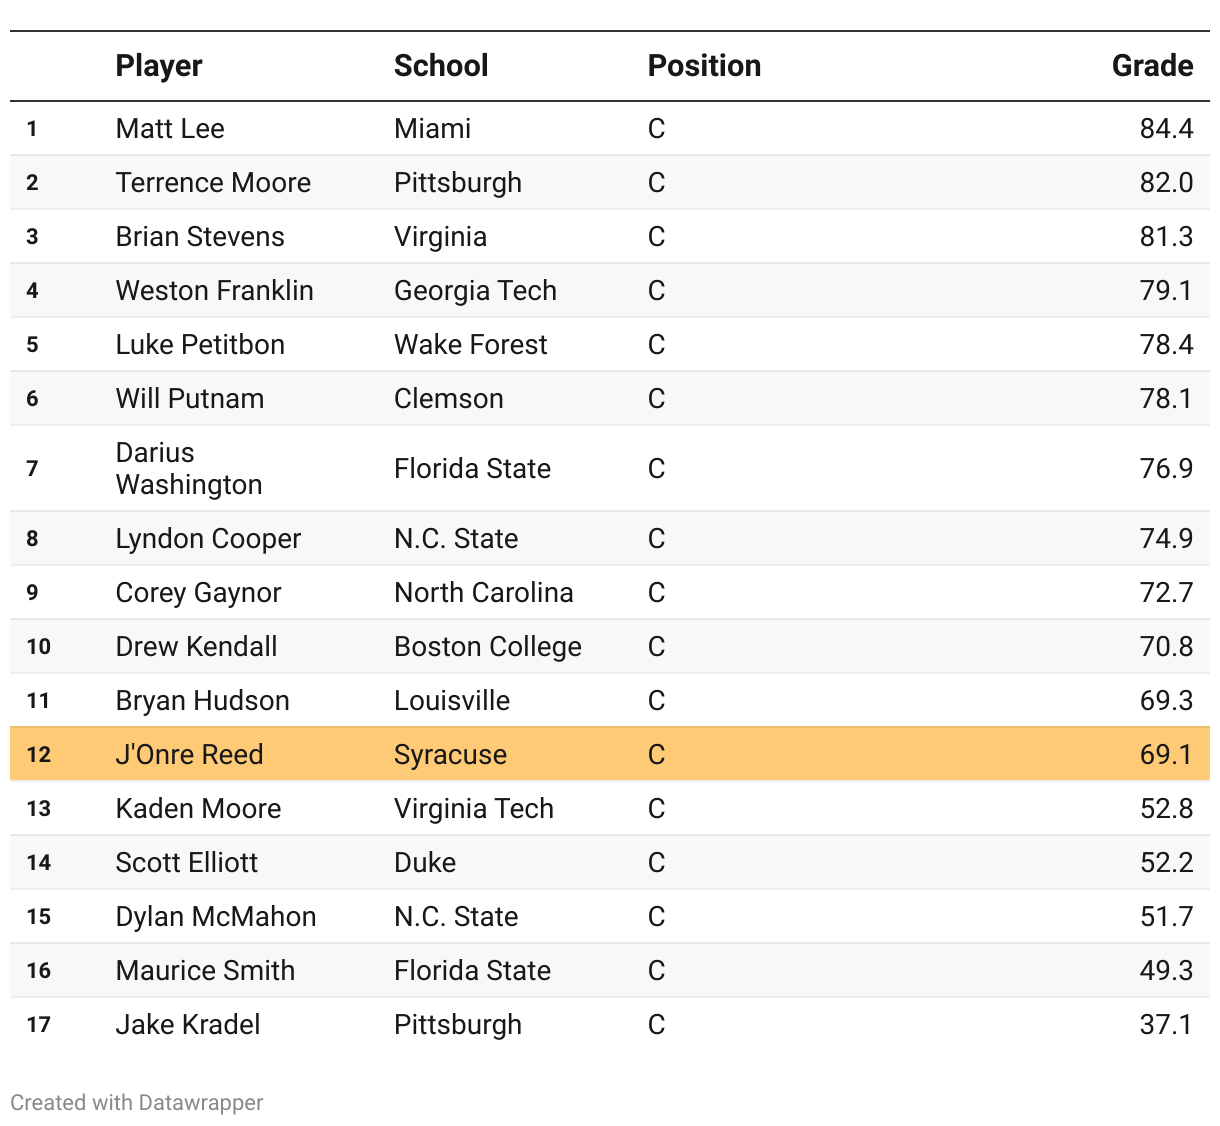Select the Darius Washington player cell
Image resolution: width=1220 pixels, height=1126 pixels.
(x=189, y=468)
